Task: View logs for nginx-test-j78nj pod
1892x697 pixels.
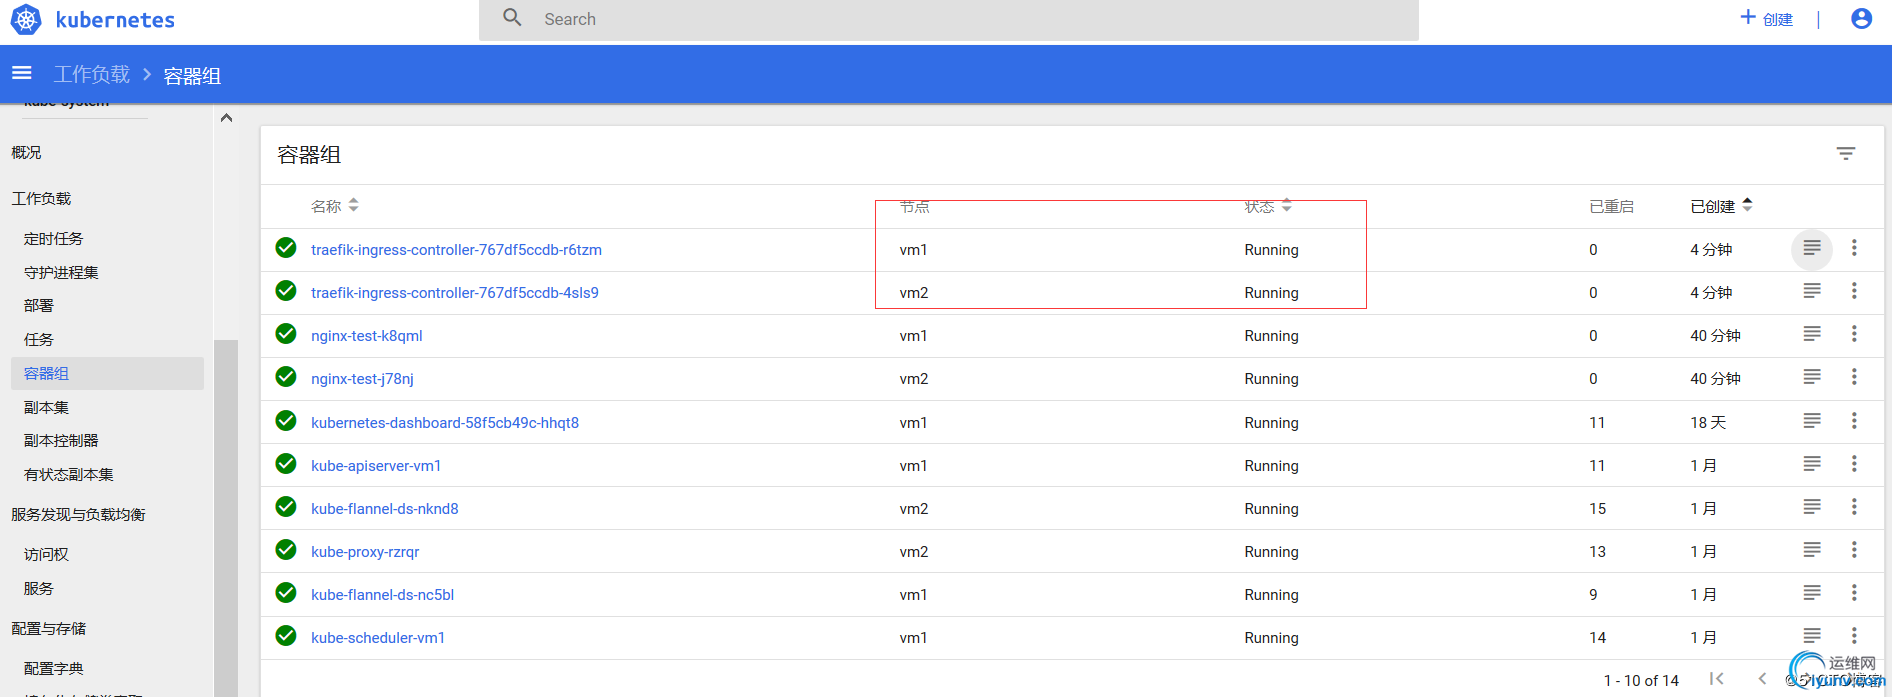Action: coord(1812,377)
